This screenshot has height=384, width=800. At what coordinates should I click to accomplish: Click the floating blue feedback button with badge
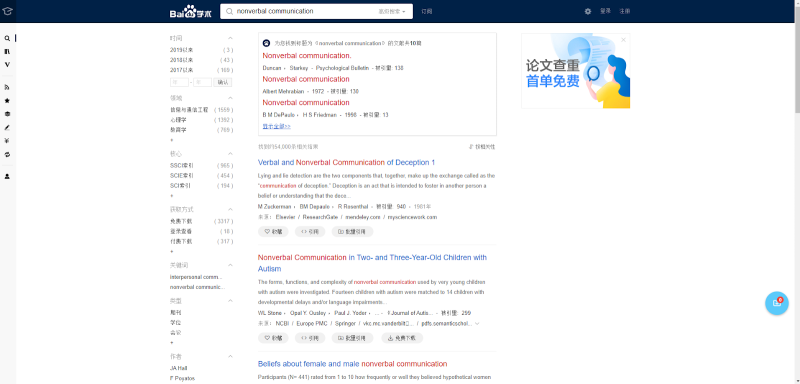point(777,303)
